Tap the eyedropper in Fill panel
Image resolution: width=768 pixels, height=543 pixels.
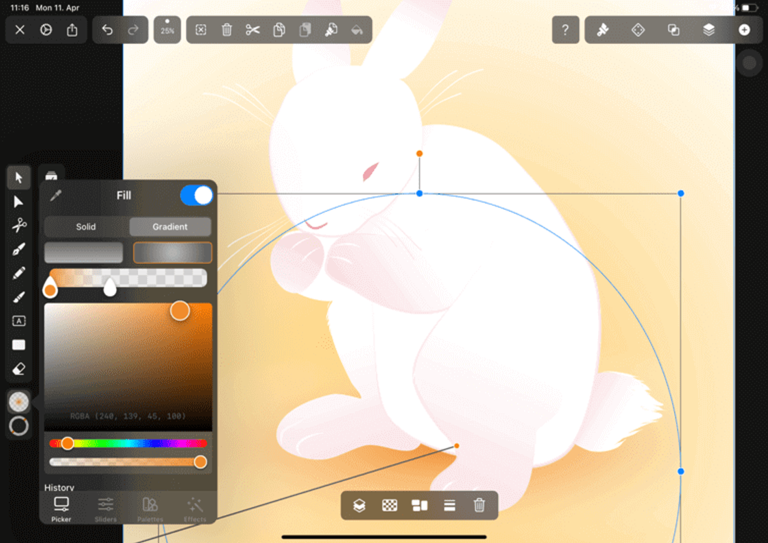tap(55, 196)
